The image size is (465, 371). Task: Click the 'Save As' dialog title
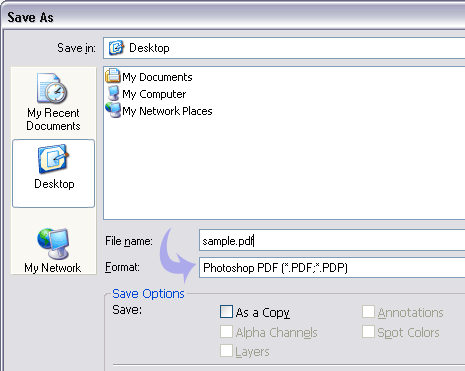click(30, 17)
